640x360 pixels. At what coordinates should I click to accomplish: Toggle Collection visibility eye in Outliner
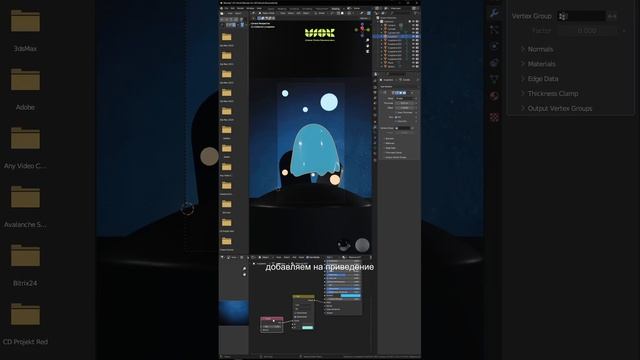click(413, 21)
